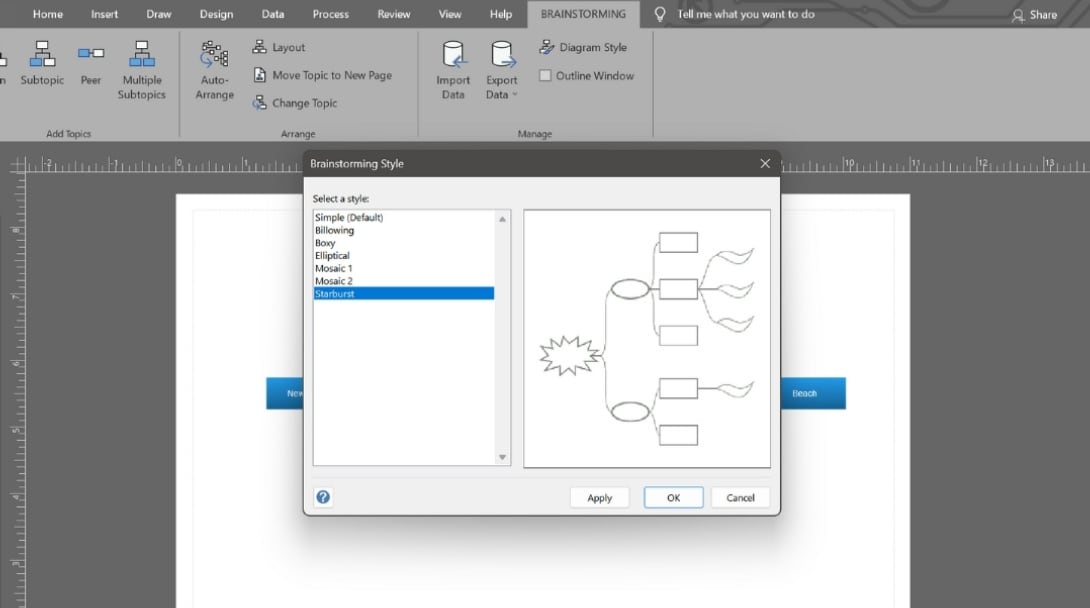Select the Mosaic 2 style
The width and height of the screenshot is (1090, 608).
[x=404, y=281]
